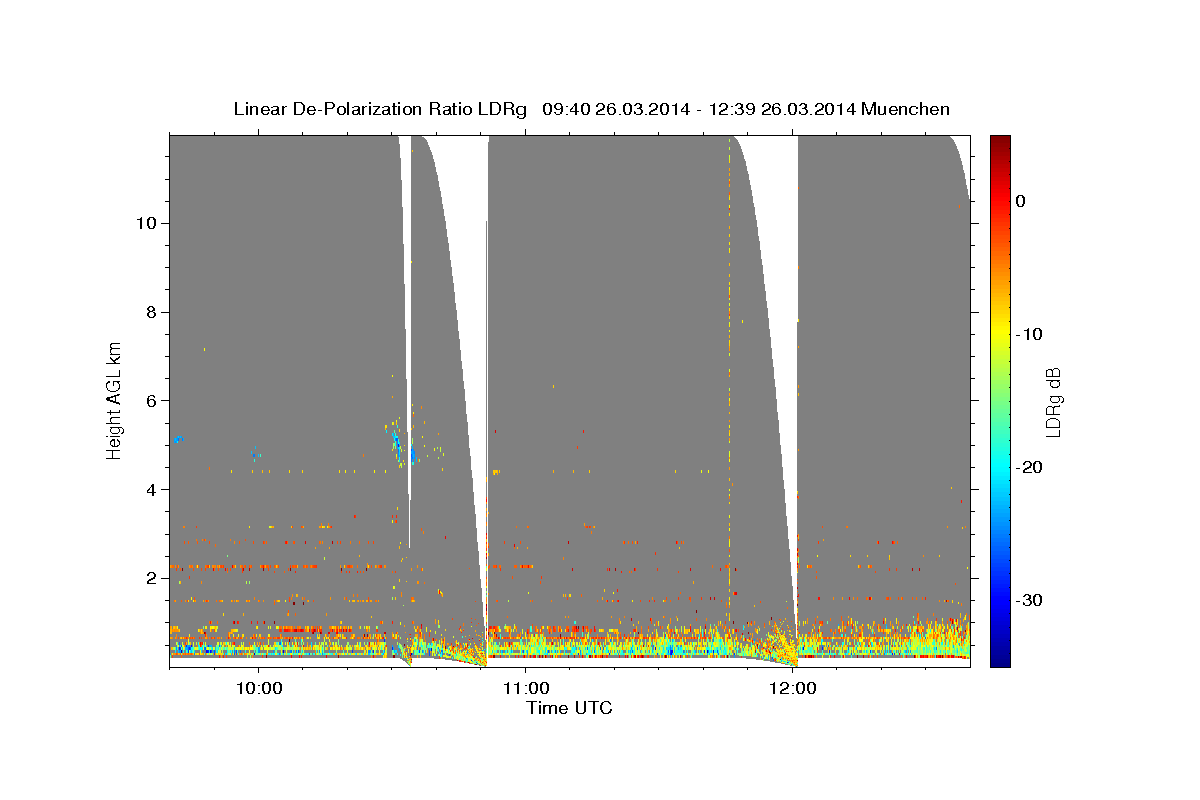The width and height of the screenshot is (1200, 800).
Task: Click the height tick label 10
Action: click(146, 223)
